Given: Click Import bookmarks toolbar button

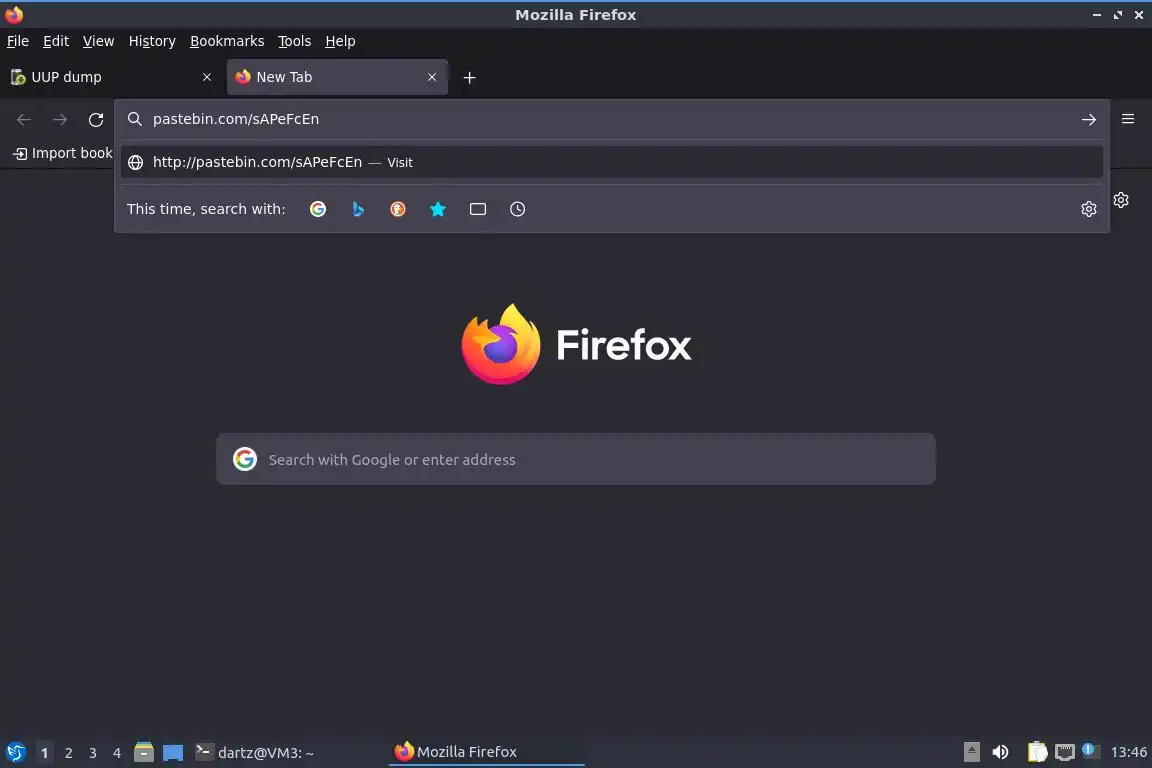Looking at the screenshot, I should 63,154.
